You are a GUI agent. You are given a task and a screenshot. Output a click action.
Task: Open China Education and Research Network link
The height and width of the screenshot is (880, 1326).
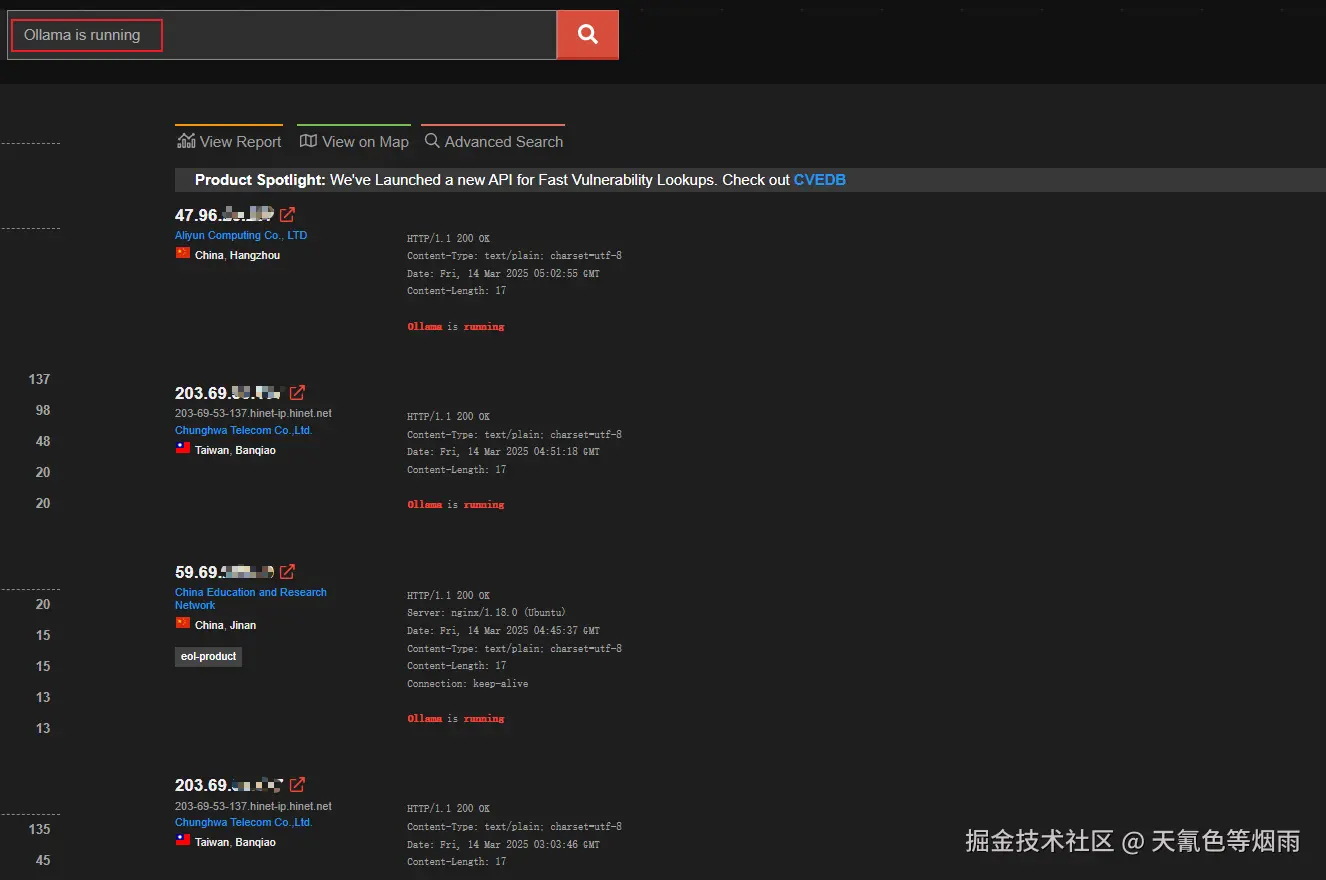pos(250,598)
